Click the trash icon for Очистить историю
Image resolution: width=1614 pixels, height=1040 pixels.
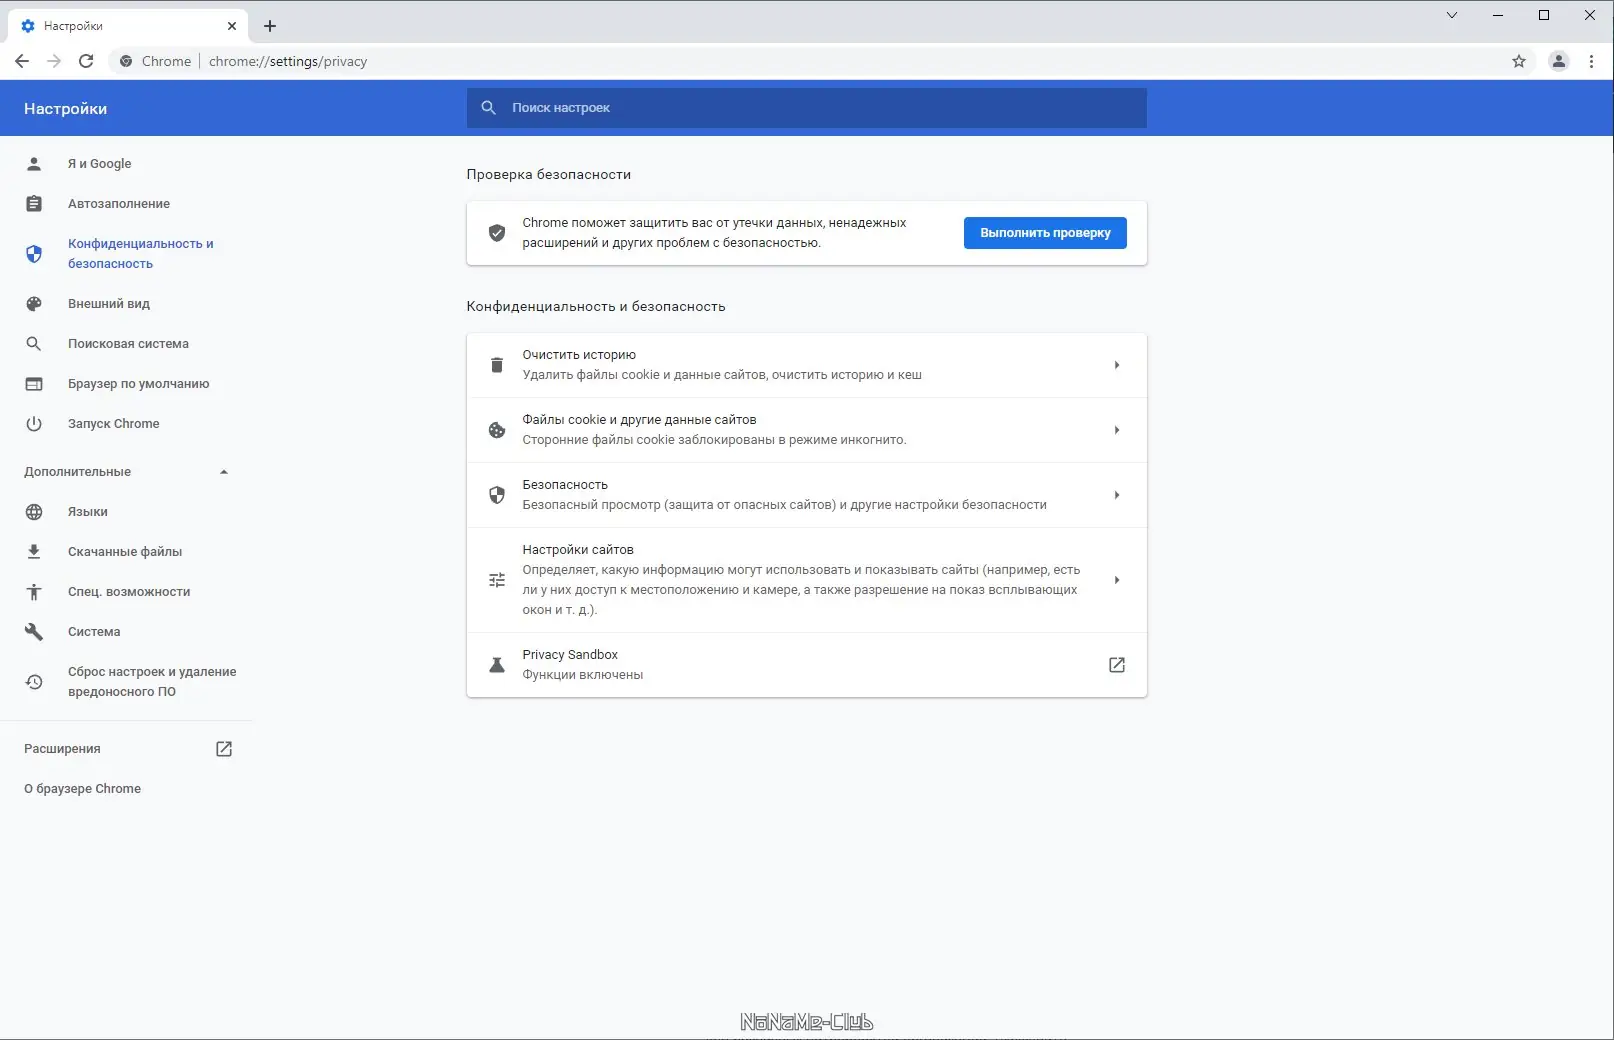[497, 365]
